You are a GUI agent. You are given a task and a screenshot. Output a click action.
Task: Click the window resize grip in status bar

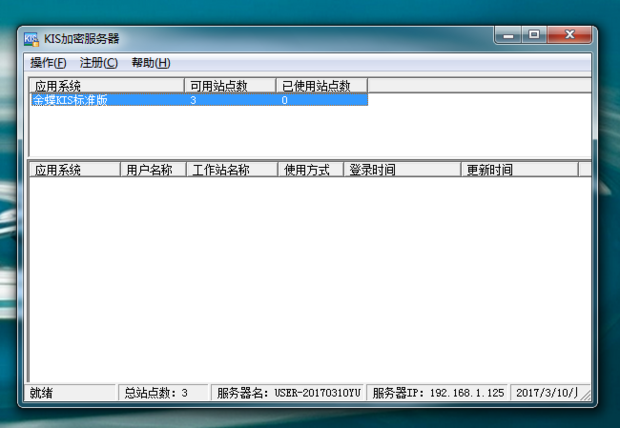click(585, 394)
